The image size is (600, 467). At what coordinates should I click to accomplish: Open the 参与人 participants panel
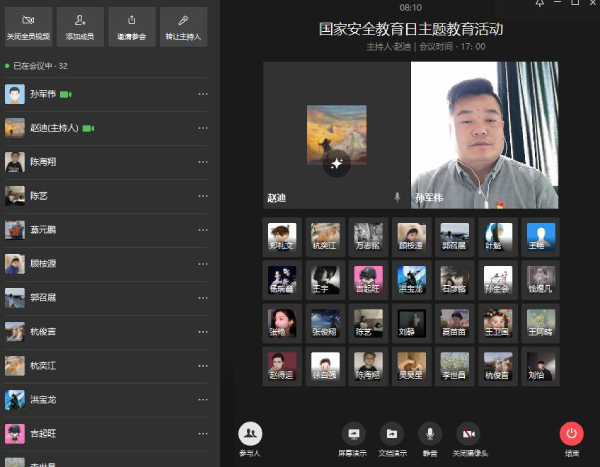click(x=250, y=437)
